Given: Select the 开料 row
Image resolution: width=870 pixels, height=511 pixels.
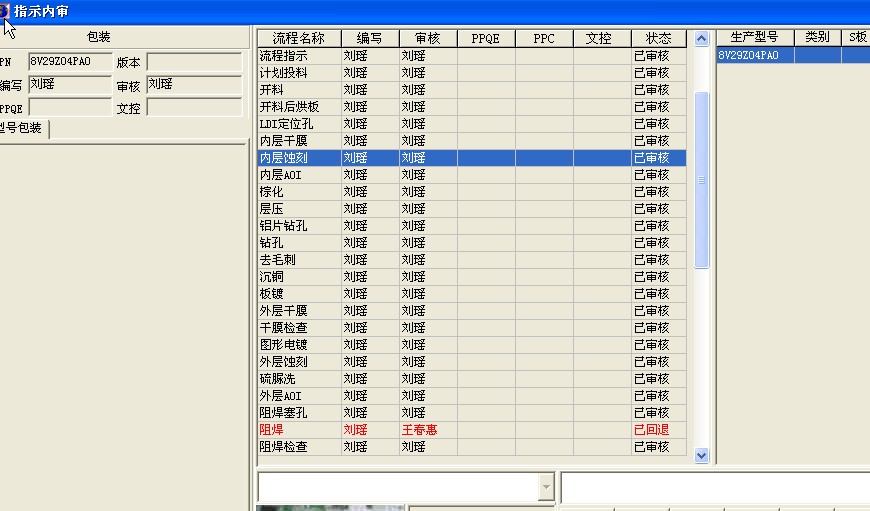Looking at the screenshot, I should pos(472,90).
